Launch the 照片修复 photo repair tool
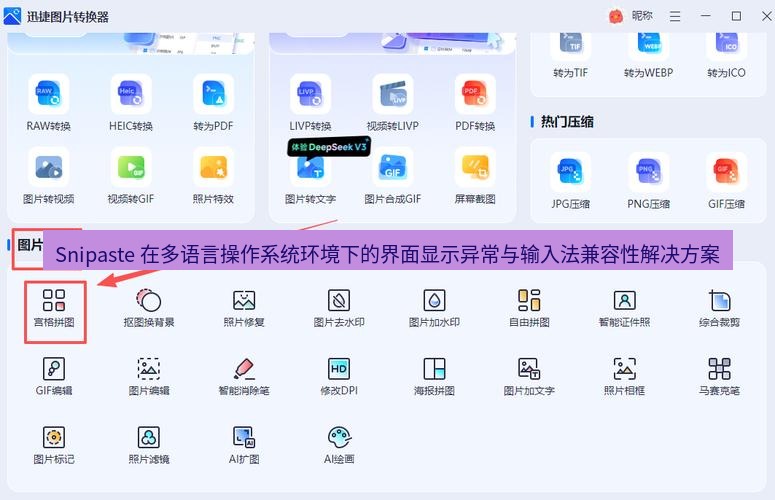 coord(244,308)
